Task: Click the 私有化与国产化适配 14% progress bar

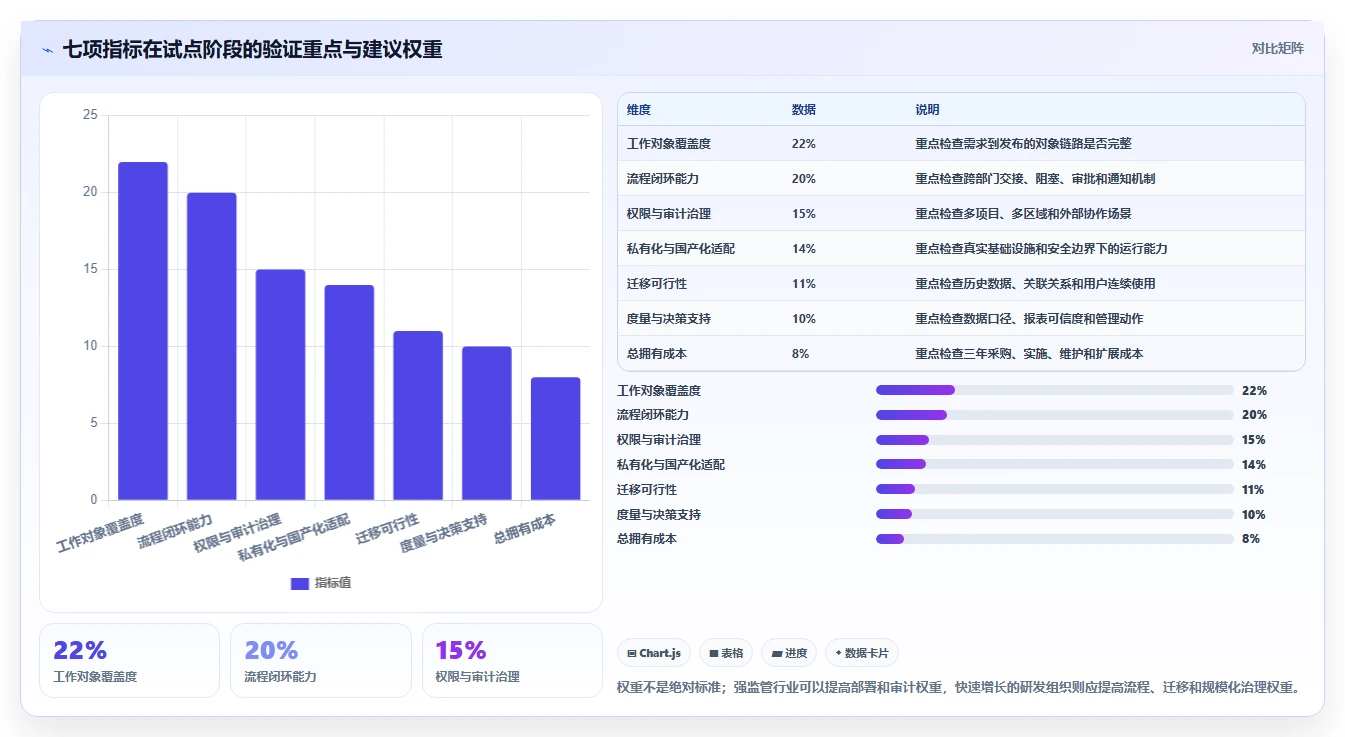Action: 1055,464
